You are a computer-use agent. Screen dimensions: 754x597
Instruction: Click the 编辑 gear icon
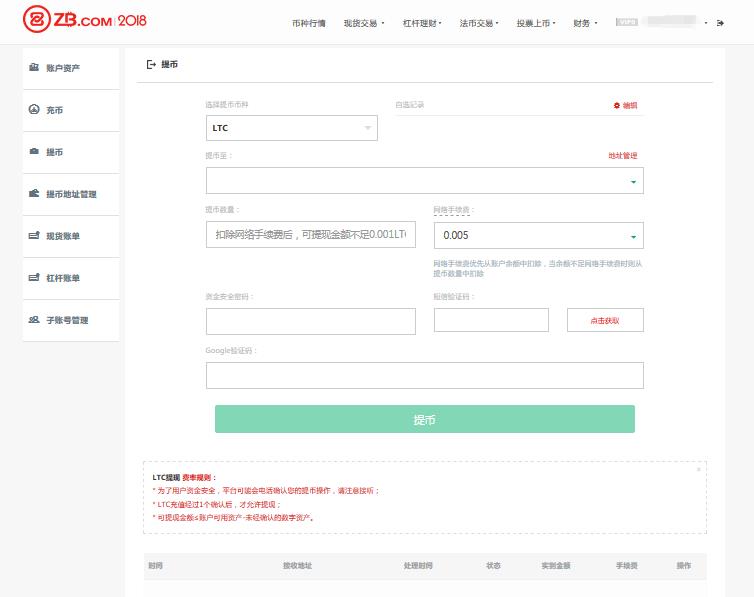(616, 105)
